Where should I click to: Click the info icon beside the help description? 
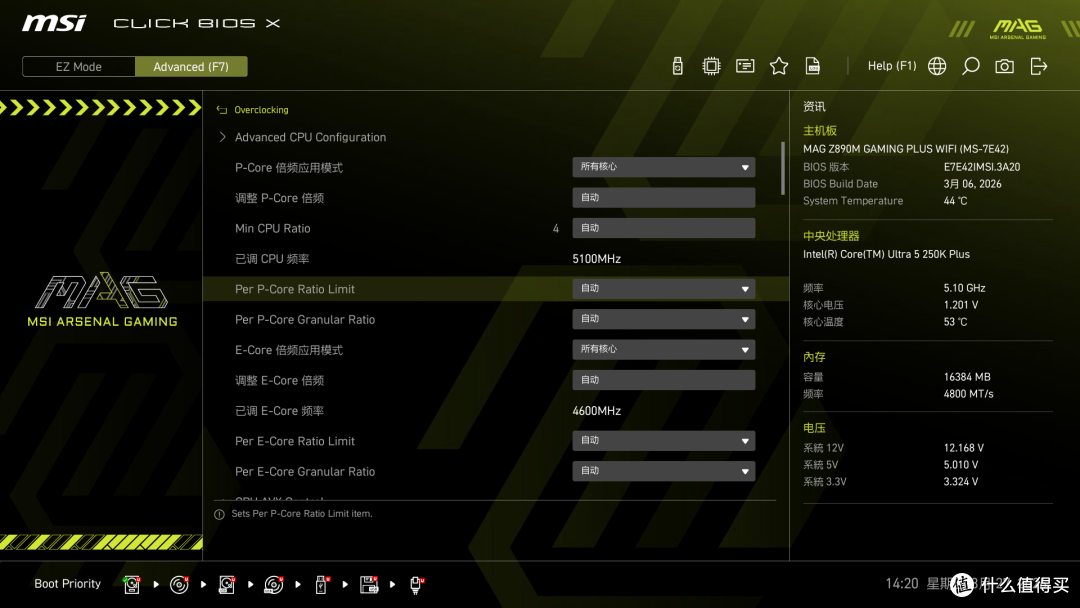coord(219,514)
